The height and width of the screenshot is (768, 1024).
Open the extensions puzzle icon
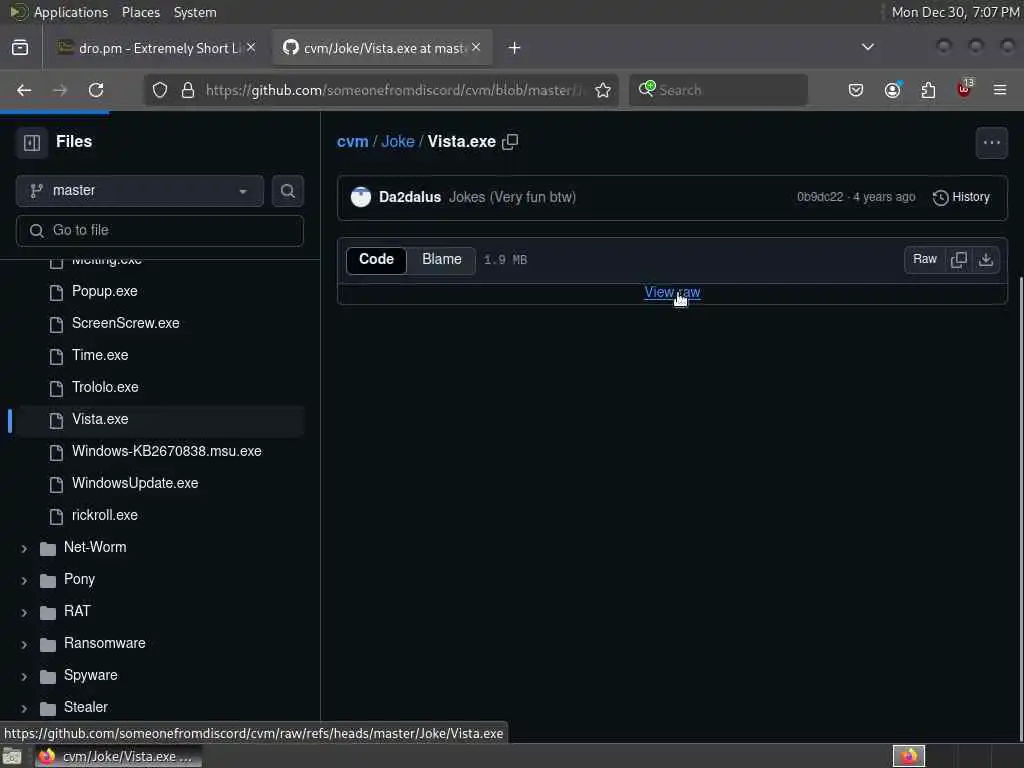[x=928, y=90]
